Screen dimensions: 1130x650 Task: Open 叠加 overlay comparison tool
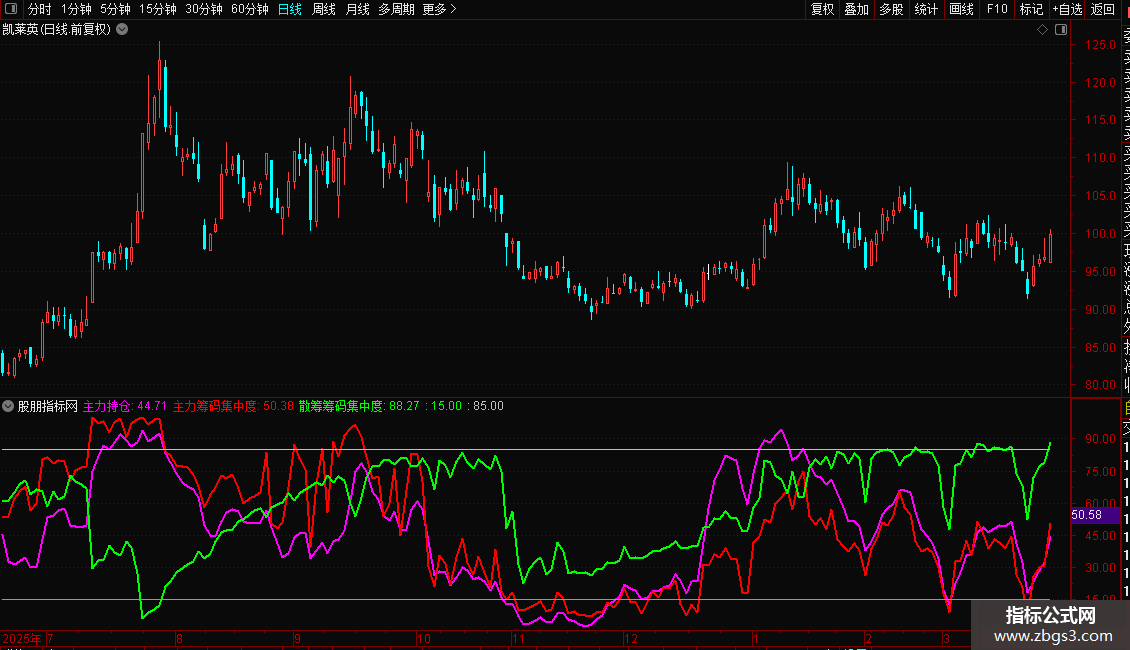(x=857, y=9)
